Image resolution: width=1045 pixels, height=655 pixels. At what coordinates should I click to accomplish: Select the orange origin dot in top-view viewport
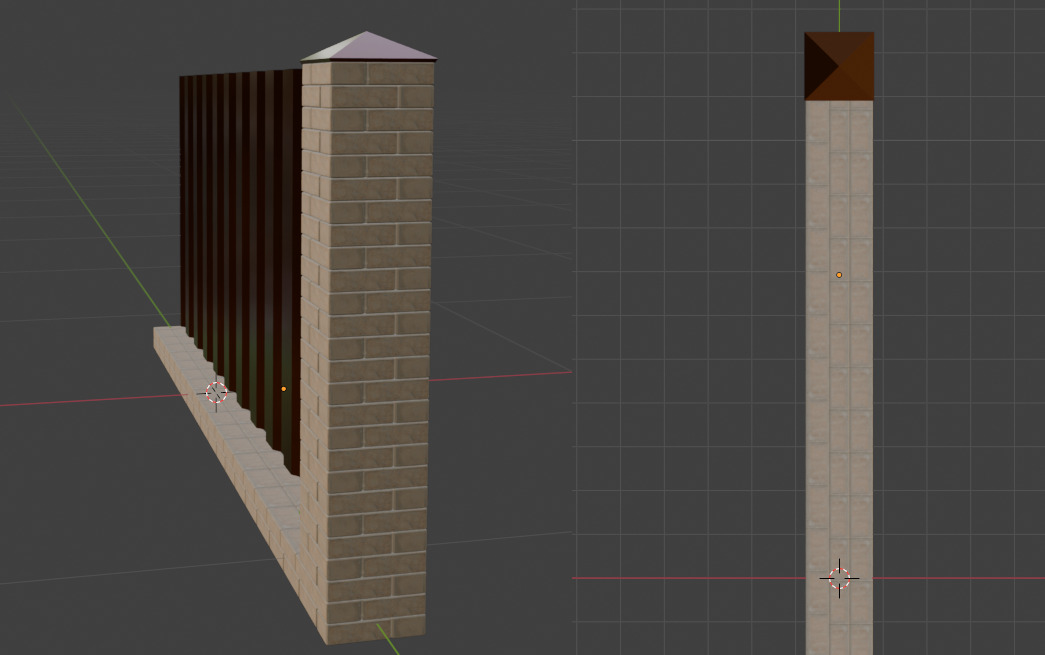pyautogui.click(x=839, y=275)
